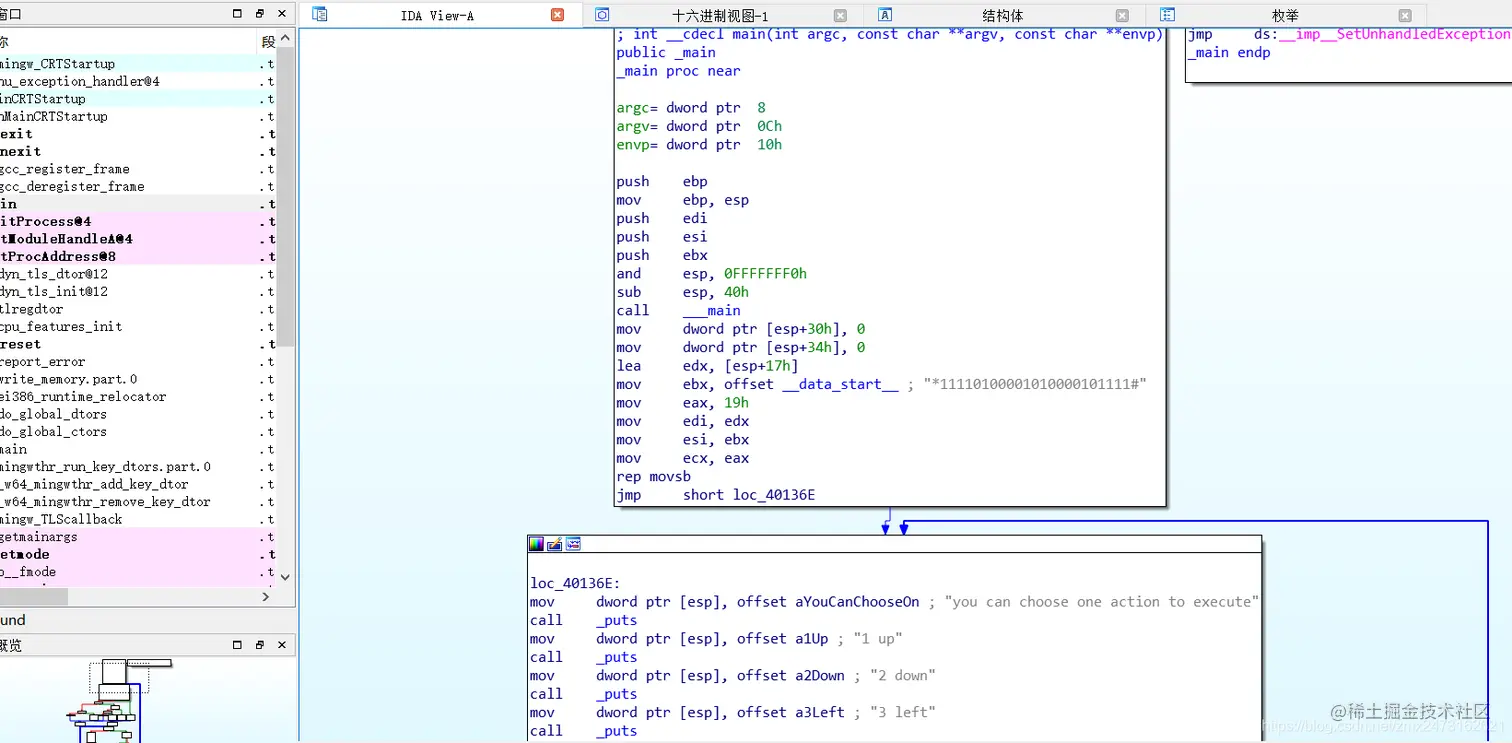Screen dimensions: 1512x743
Task: Click the edit-comment pencil icon on loc_40136E block
Action: coord(555,544)
